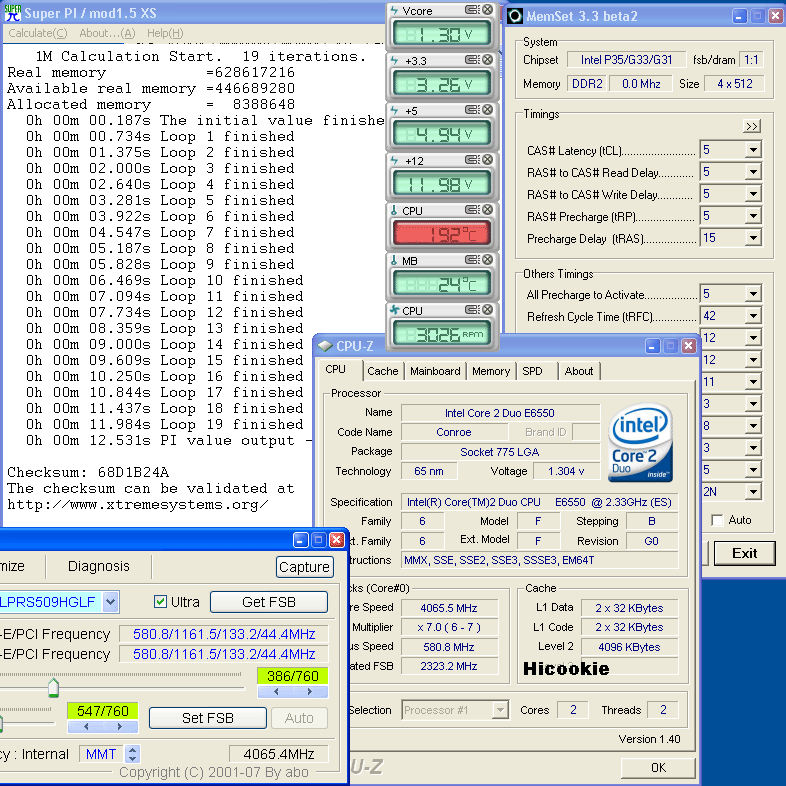This screenshot has height=786, width=786.
Task: Enable the Auto checkbox in MemSet
Action: (717, 520)
